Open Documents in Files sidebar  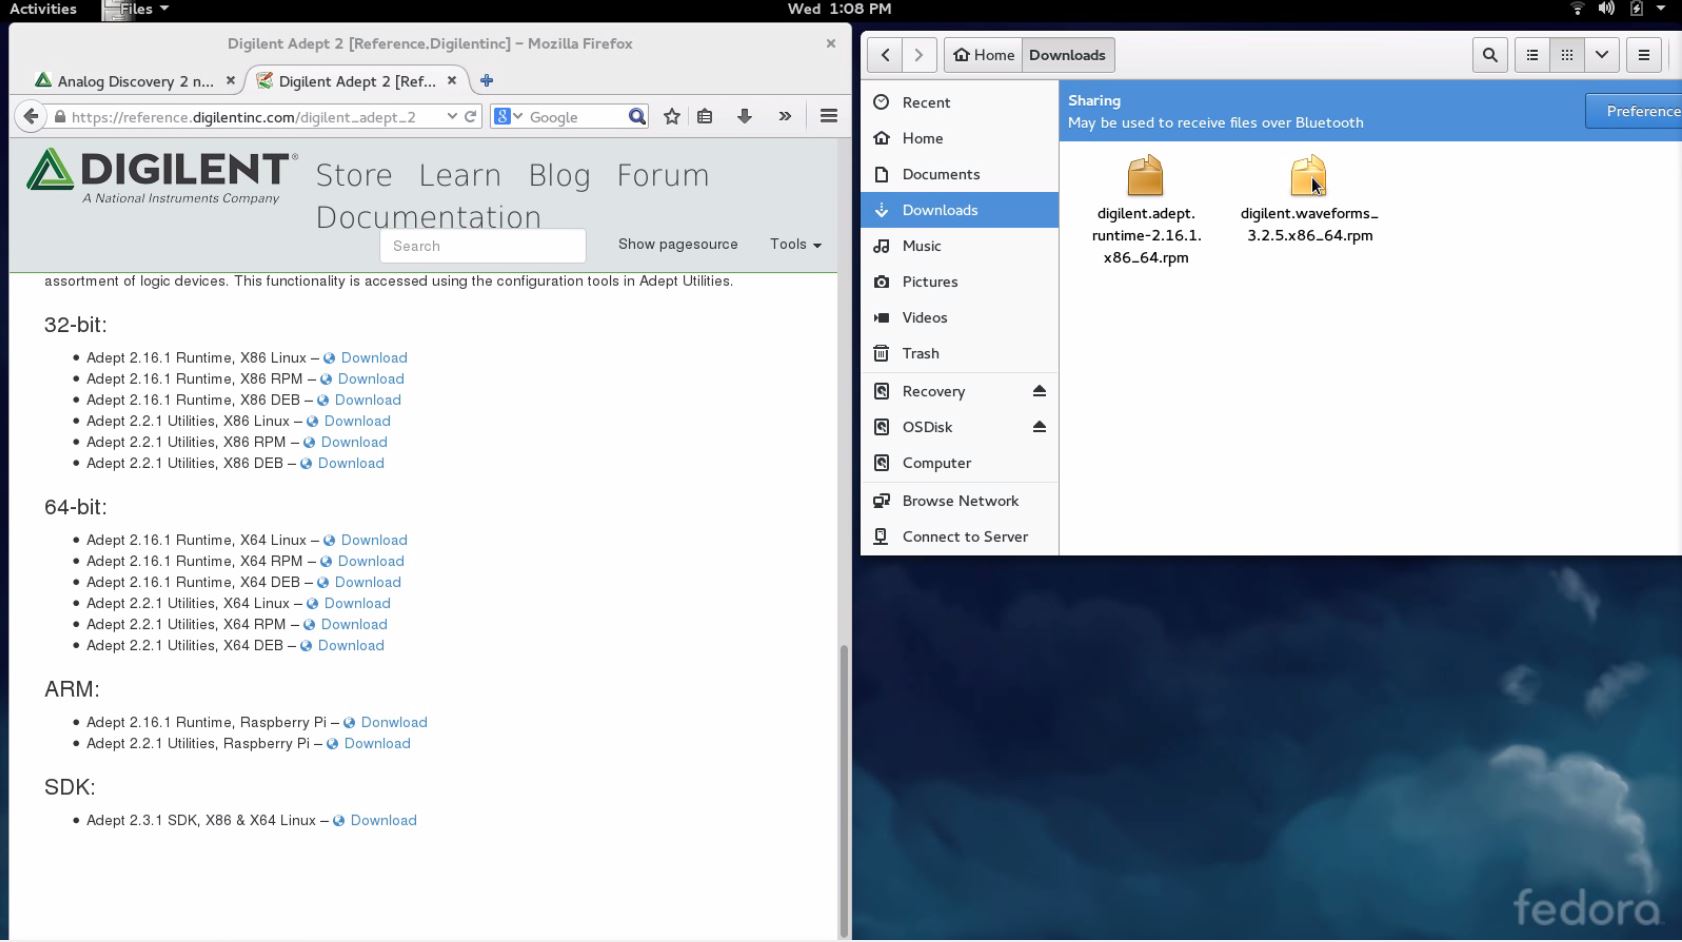pyautogui.click(x=959, y=174)
